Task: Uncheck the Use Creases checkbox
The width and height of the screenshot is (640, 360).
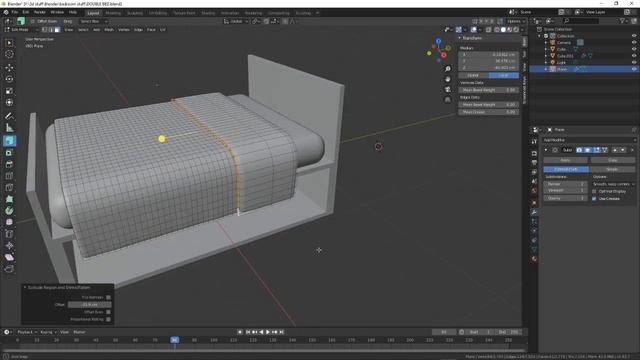Action: 594,198
